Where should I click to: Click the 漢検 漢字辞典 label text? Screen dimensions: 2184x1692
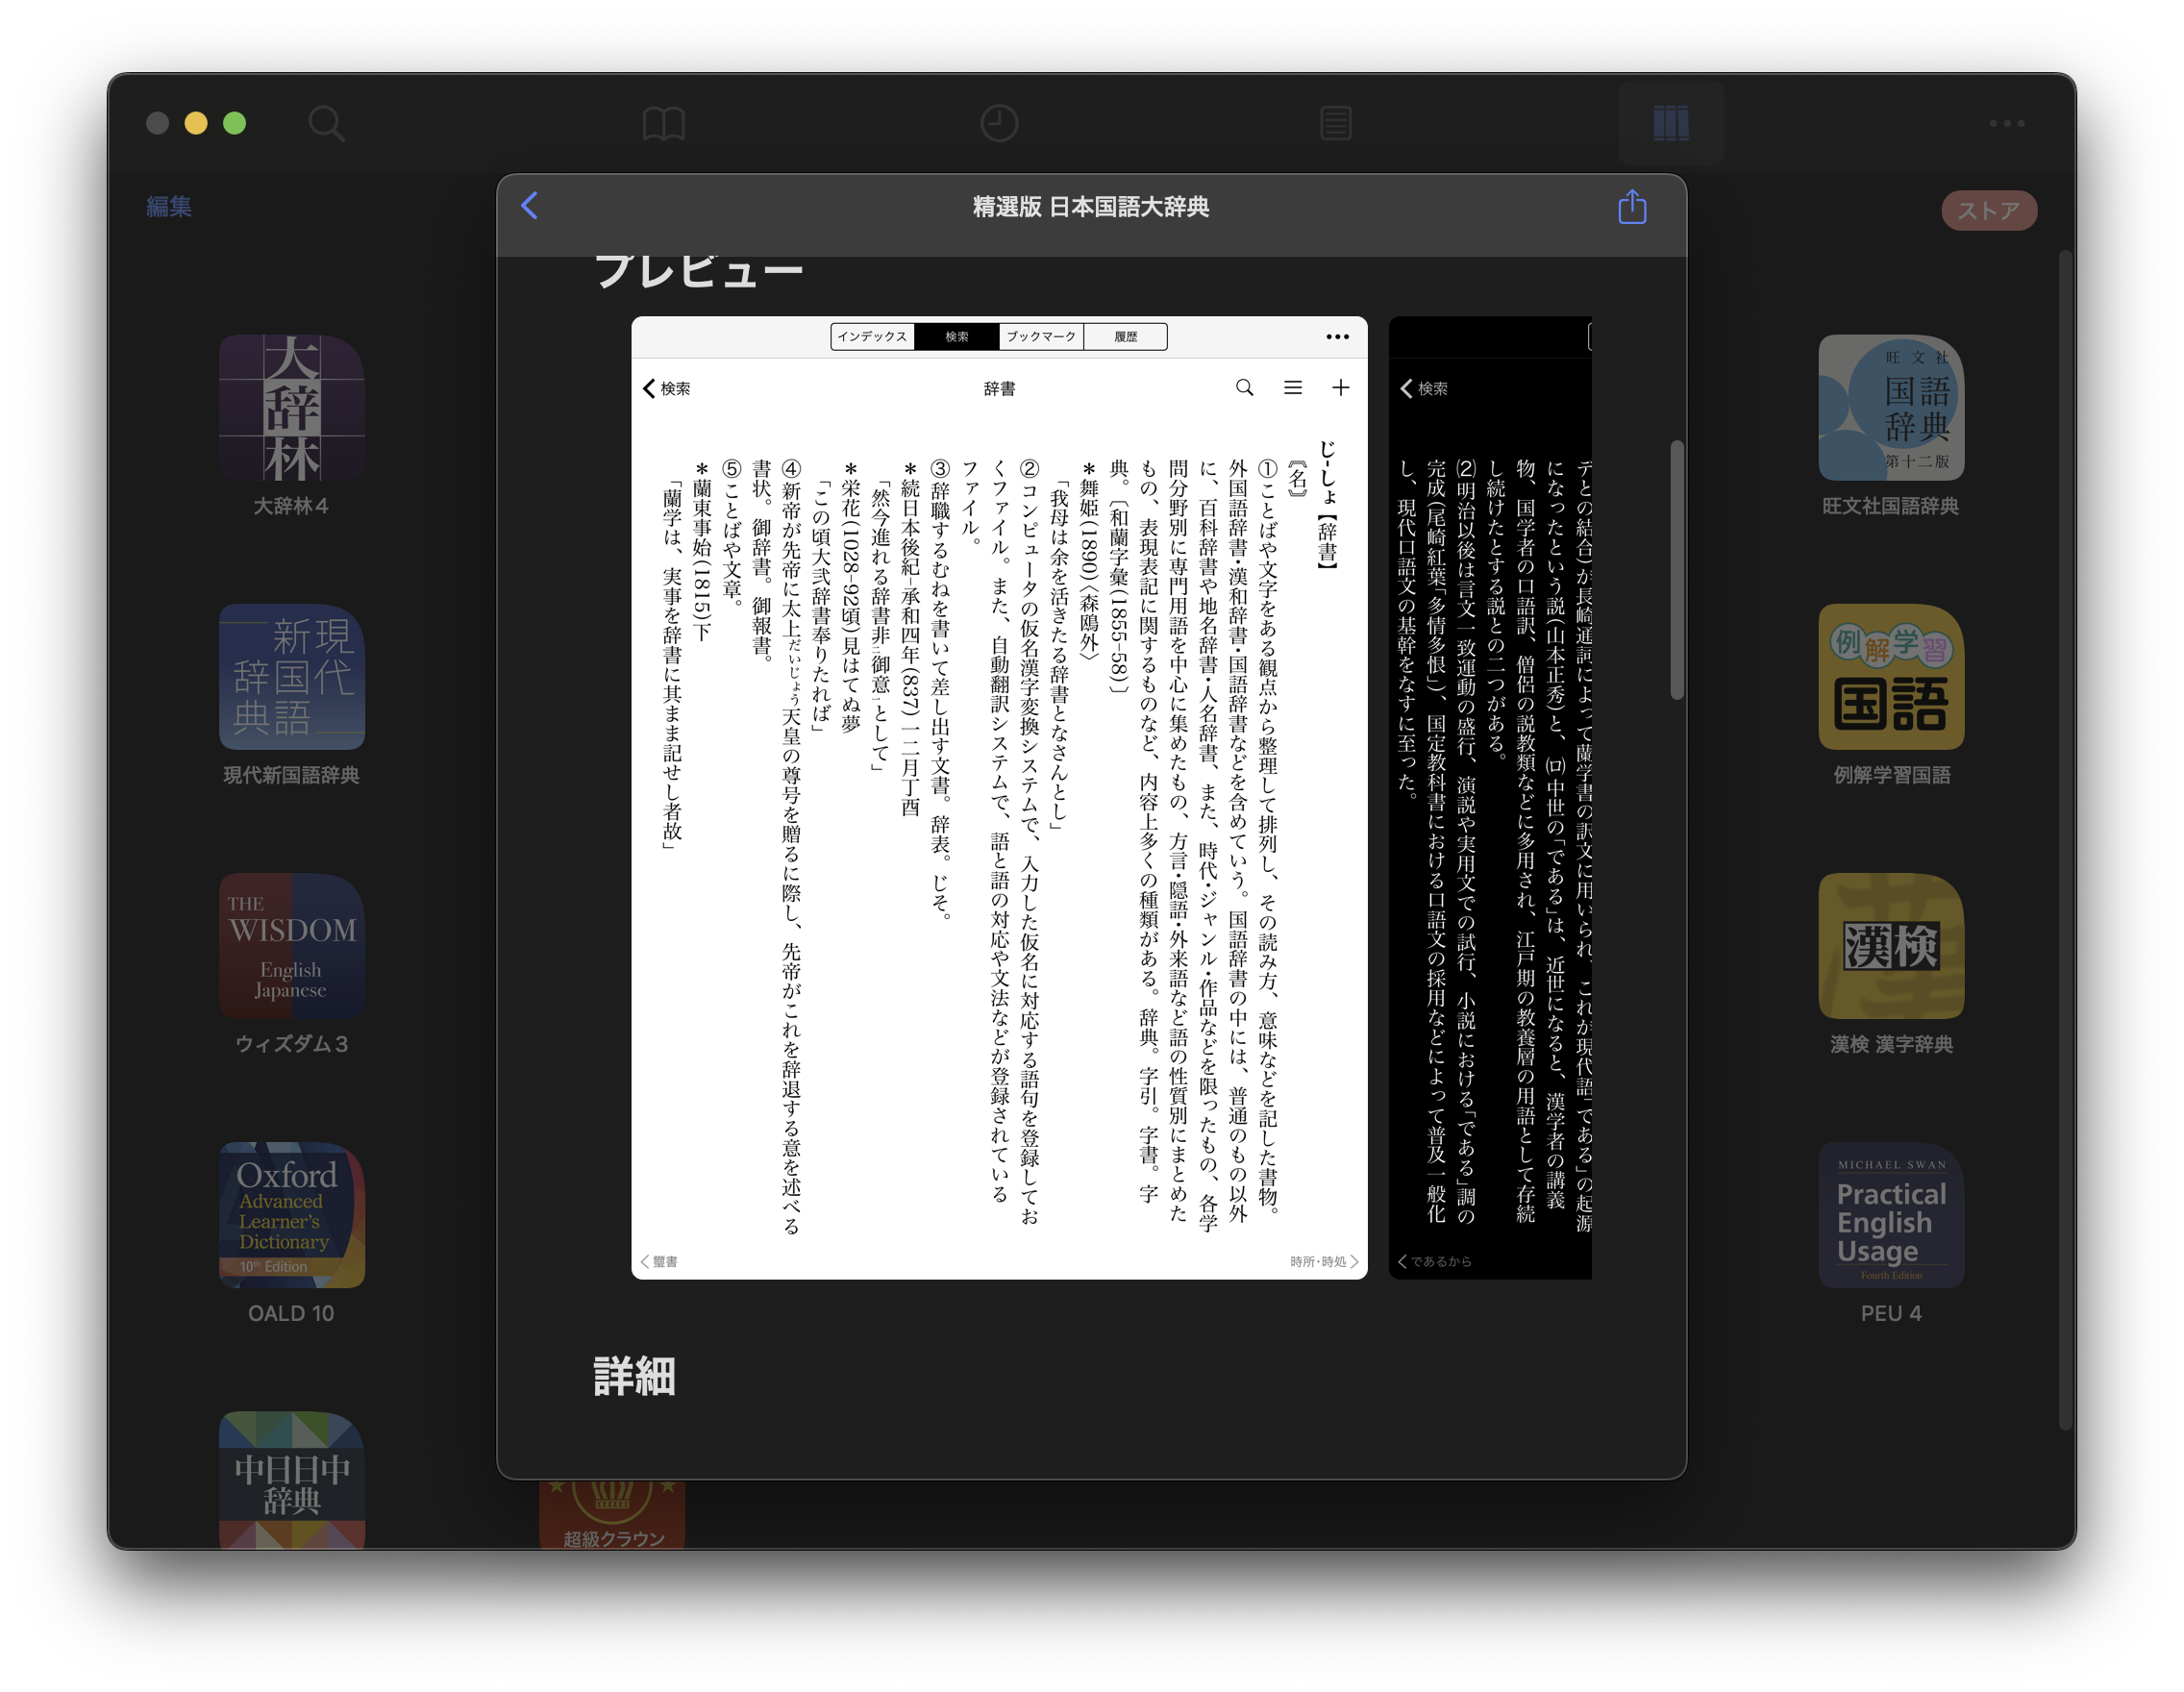coord(1891,1044)
